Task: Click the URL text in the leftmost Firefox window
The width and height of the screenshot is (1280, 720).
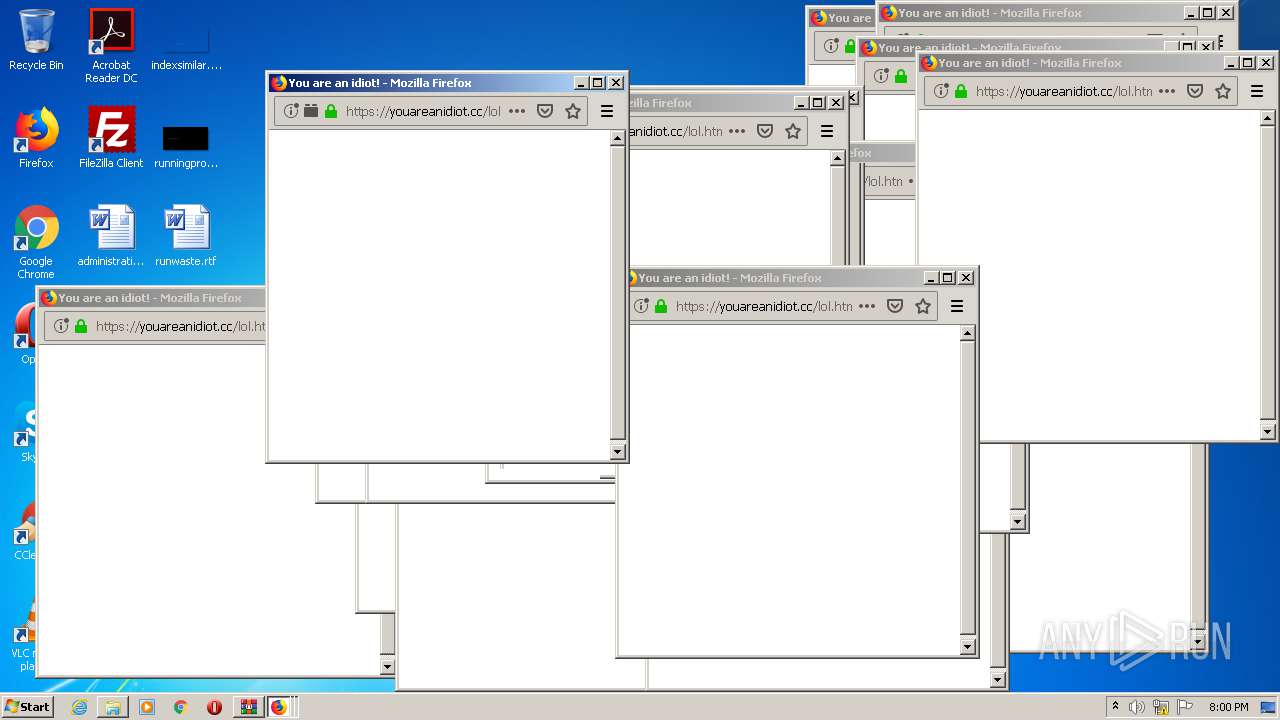Action: tap(180, 326)
